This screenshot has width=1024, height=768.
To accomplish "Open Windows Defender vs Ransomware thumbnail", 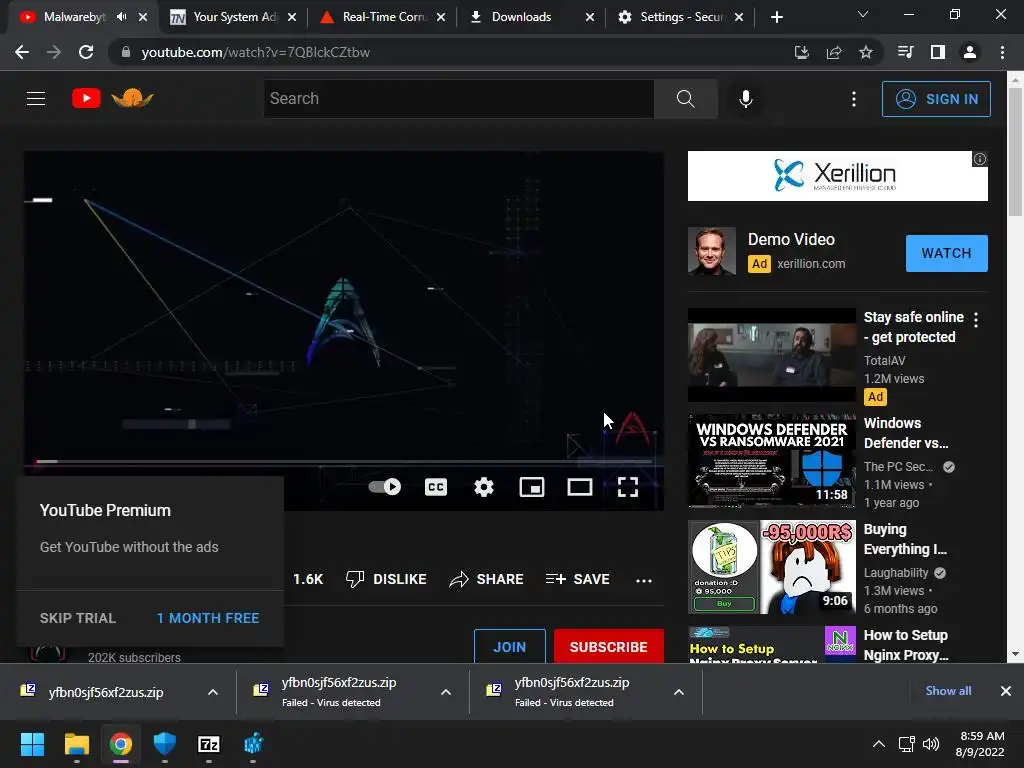I will (771, 461).
